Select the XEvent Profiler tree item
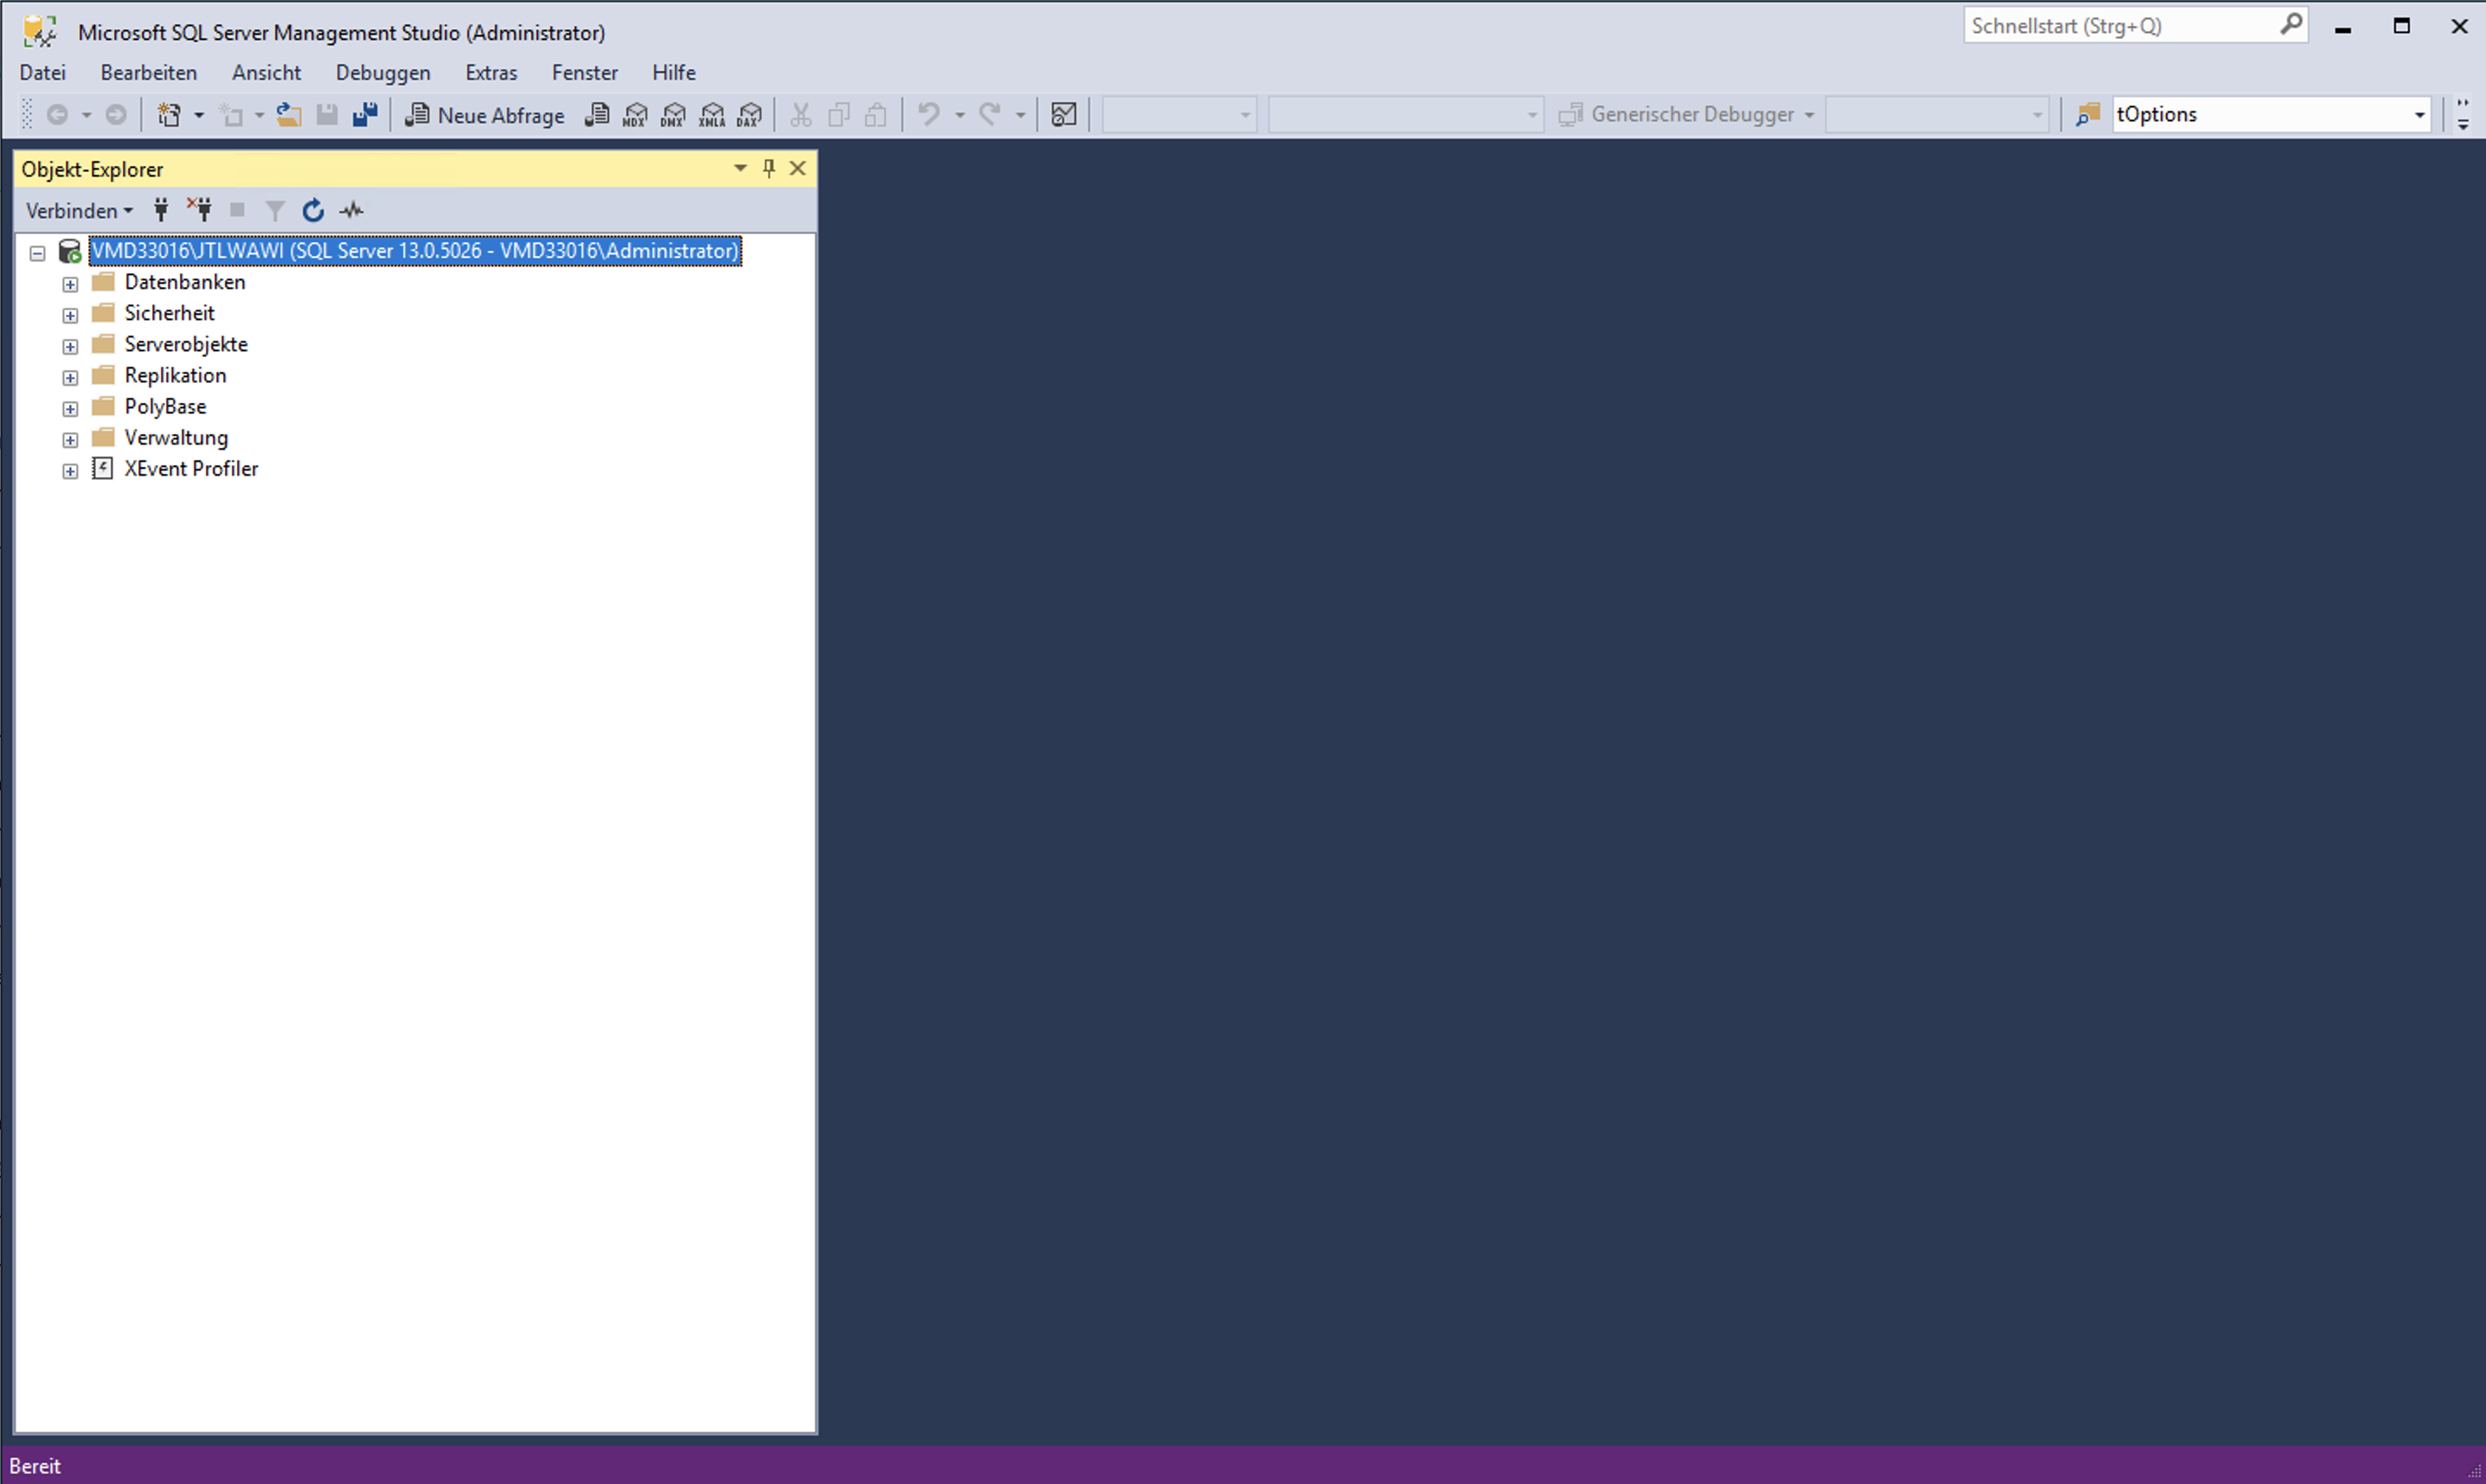2486x1484 pixels. (x=190, y=468)
